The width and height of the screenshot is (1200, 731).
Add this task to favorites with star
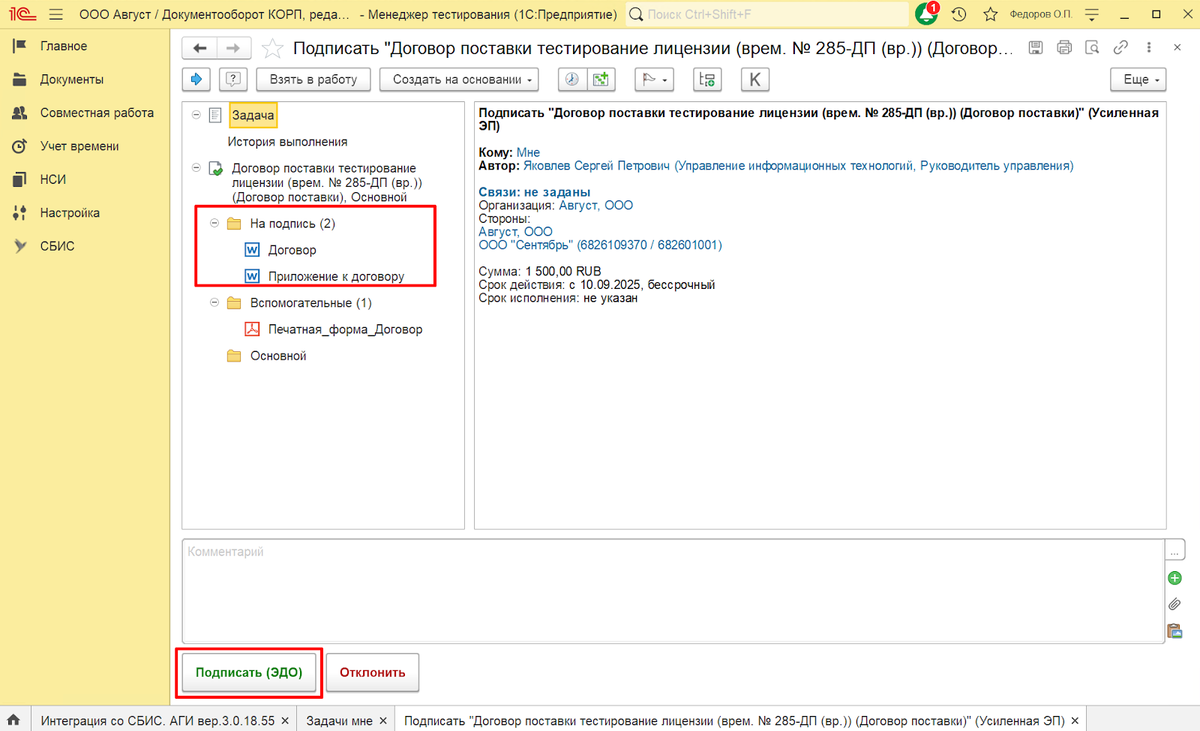coord(270,48)
